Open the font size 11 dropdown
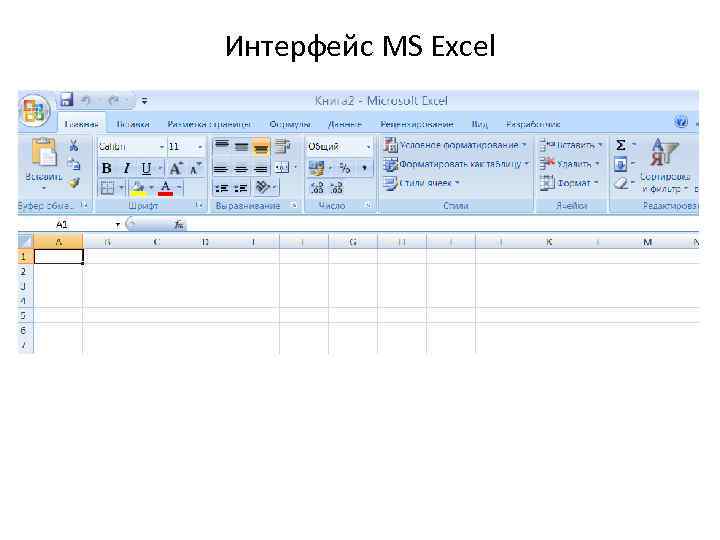Image resolution: width=720 pixels, height=540 pixels. pos(200,147)
